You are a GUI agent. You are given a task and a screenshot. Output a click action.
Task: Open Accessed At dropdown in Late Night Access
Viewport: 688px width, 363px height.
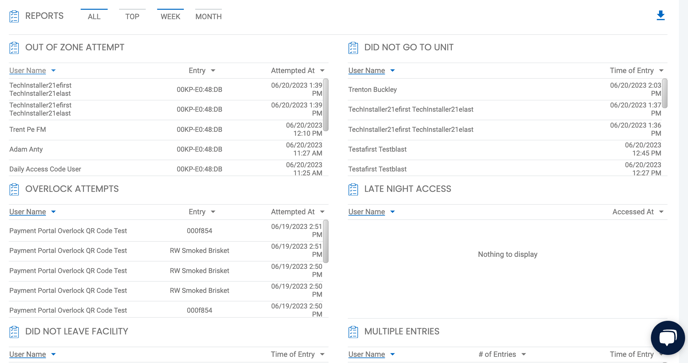pos(661,212)
